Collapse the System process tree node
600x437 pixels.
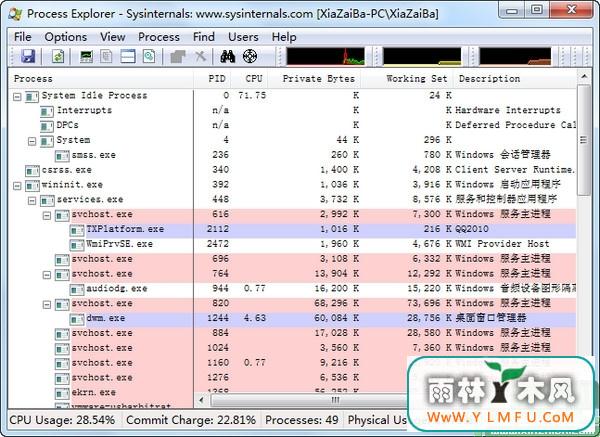32,141
